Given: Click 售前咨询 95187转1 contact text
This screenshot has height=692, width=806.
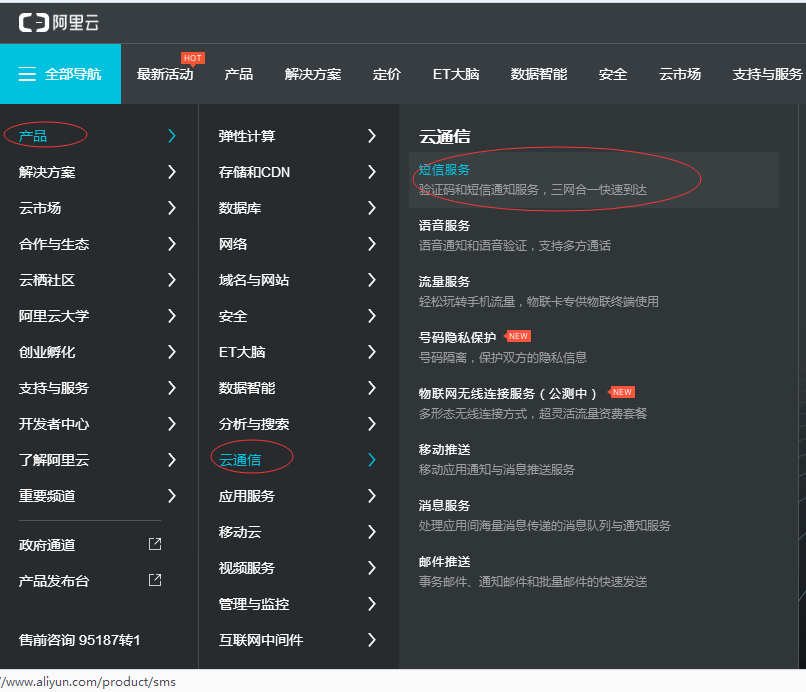Looking at the screenshot, I should 80,640.
